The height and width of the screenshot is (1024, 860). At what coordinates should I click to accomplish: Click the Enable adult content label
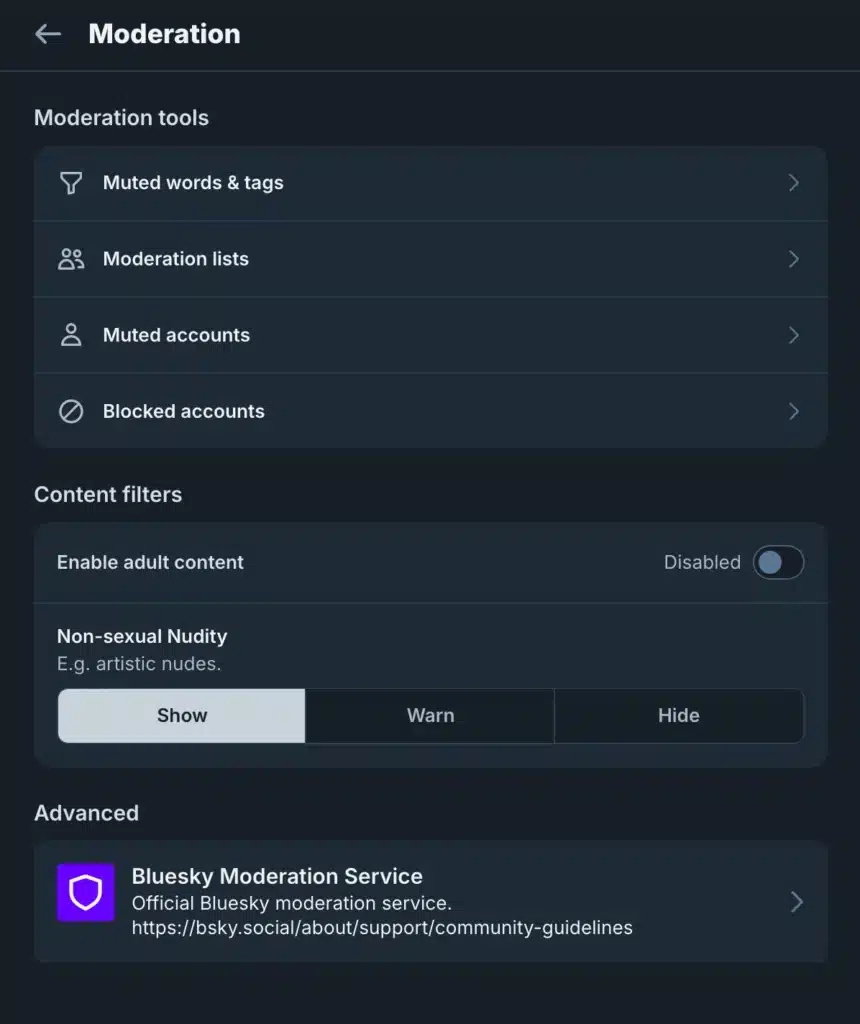click(150, 562)
